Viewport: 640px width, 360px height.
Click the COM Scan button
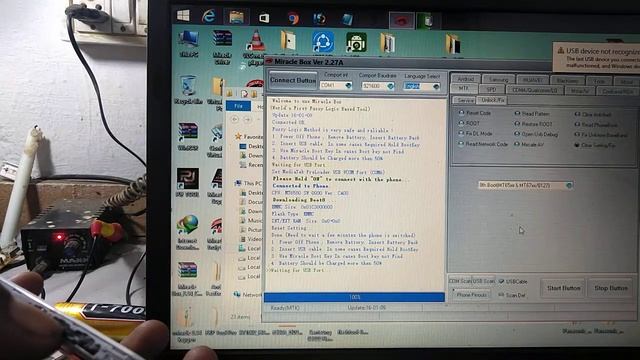click(x=460, y=281)
